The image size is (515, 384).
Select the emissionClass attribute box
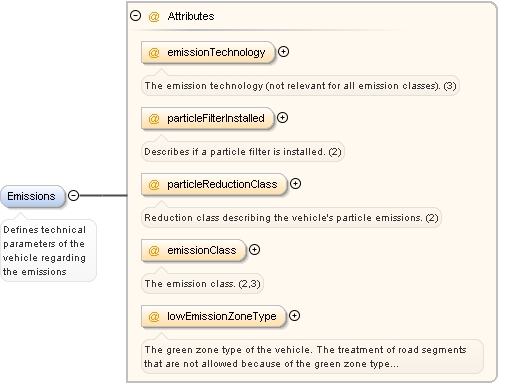coord(193,250)
